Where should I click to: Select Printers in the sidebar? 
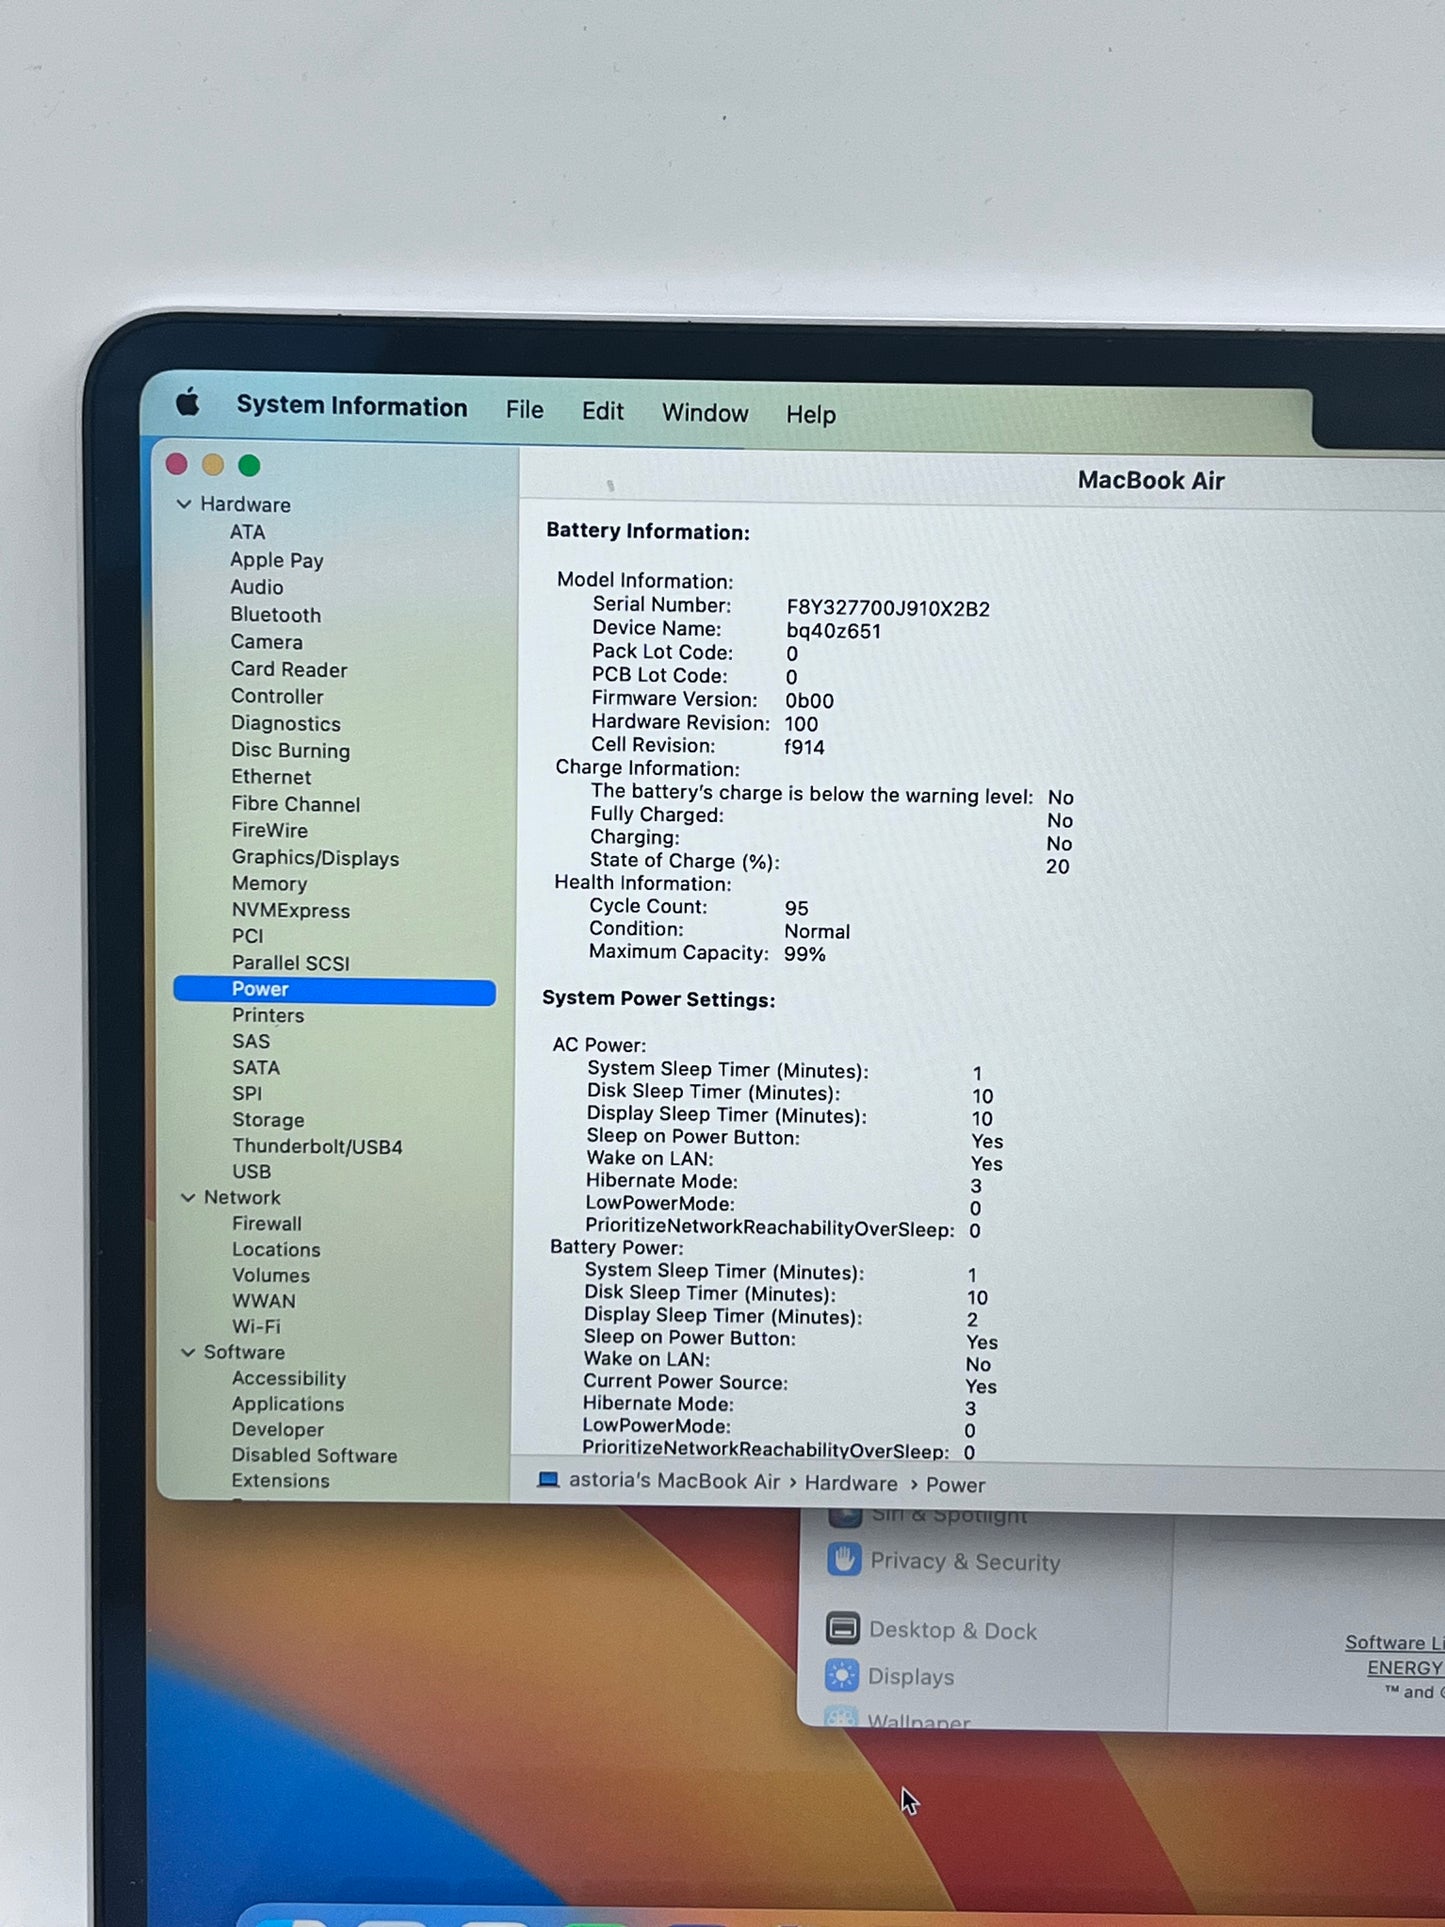pyautogui.click(x=268, y=1015)
